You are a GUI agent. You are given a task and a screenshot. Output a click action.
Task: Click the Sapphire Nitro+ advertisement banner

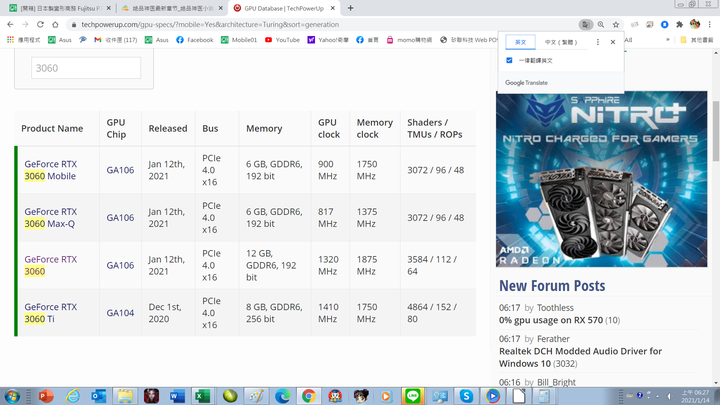602,179
